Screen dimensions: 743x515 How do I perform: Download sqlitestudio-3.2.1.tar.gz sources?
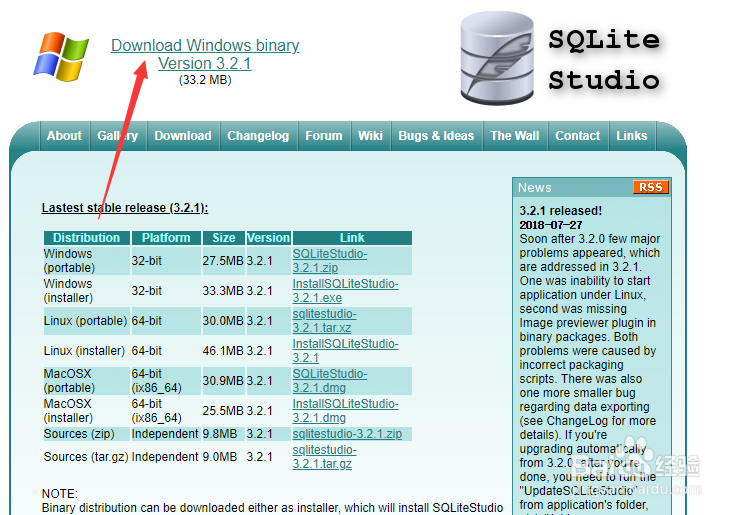pos(325,457)
